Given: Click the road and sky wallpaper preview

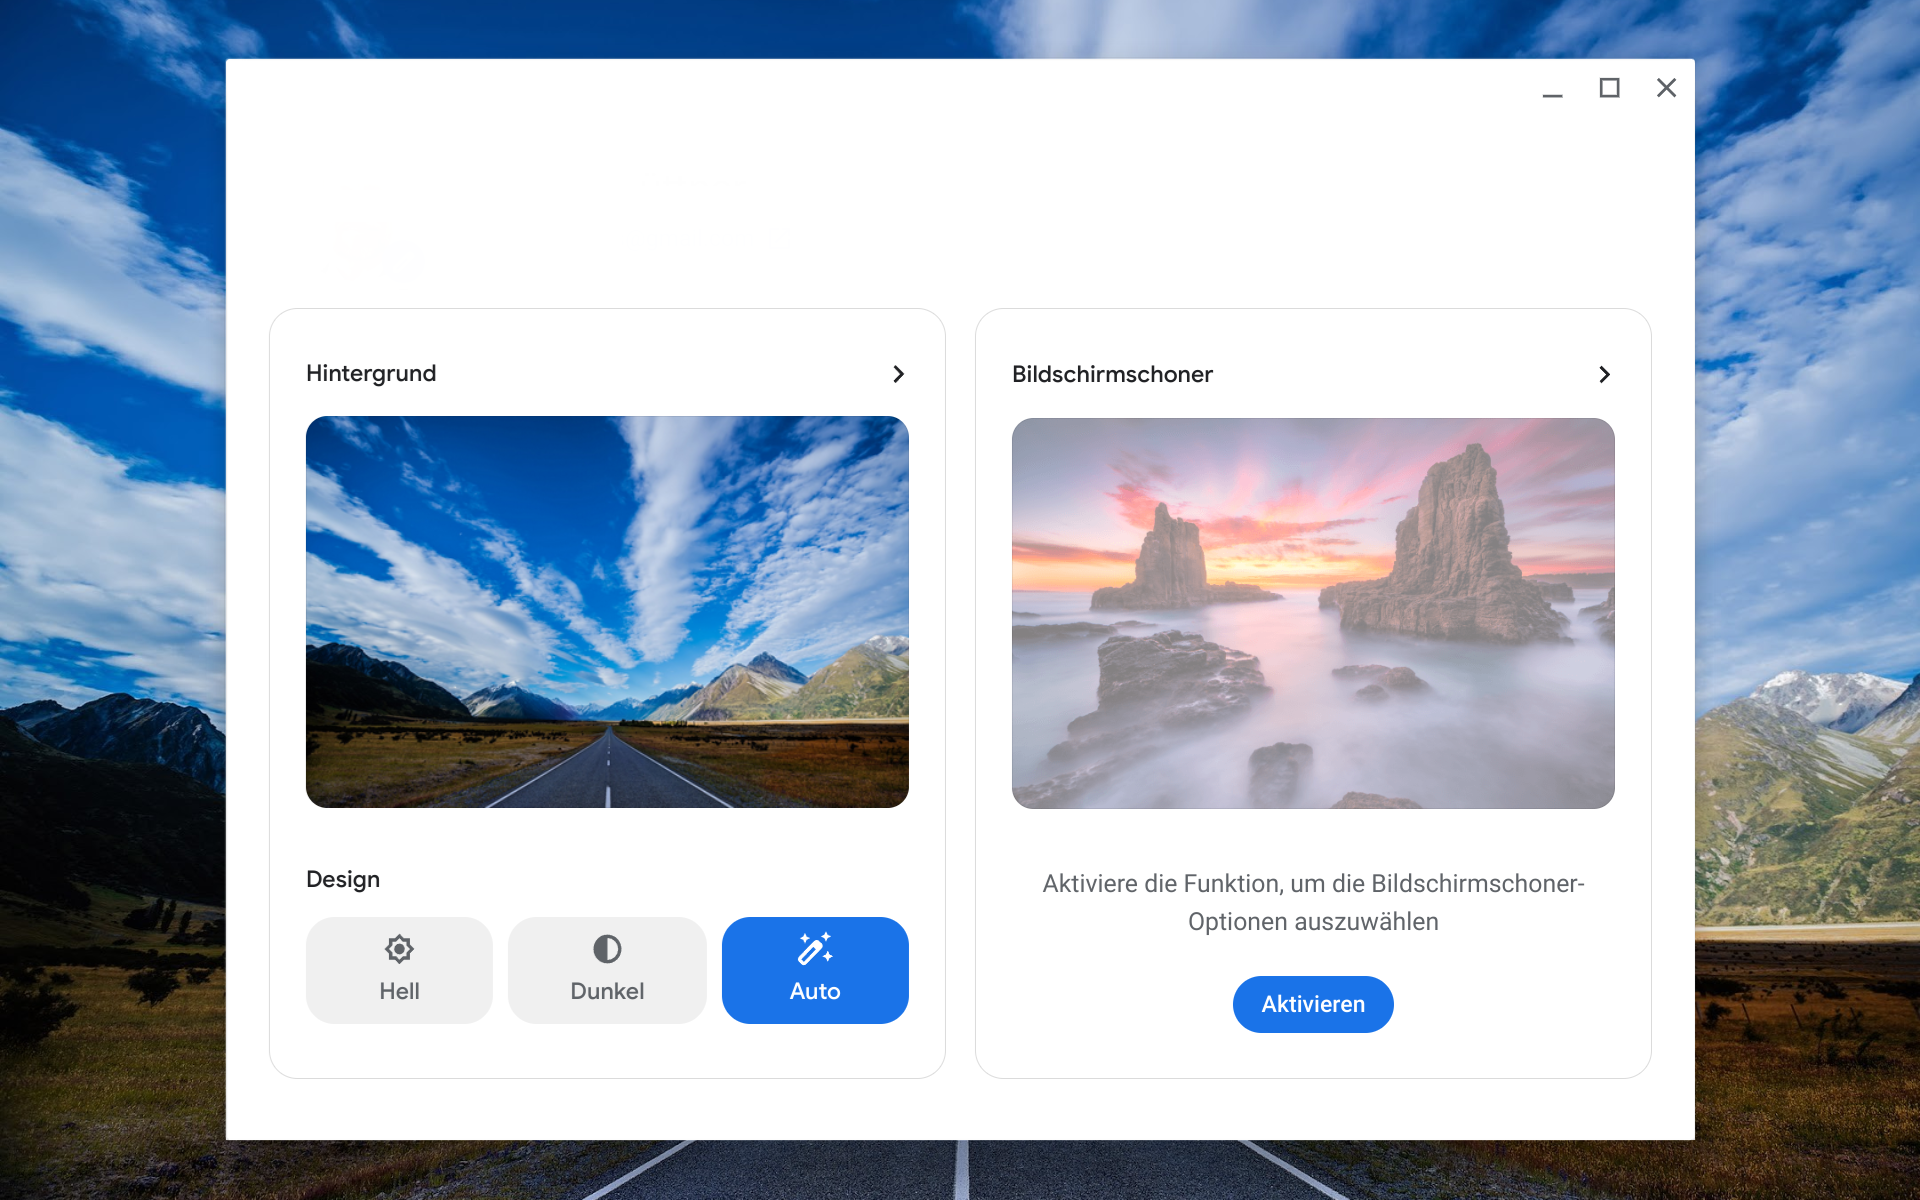Looking at the screenshot, I should point(607,612).
